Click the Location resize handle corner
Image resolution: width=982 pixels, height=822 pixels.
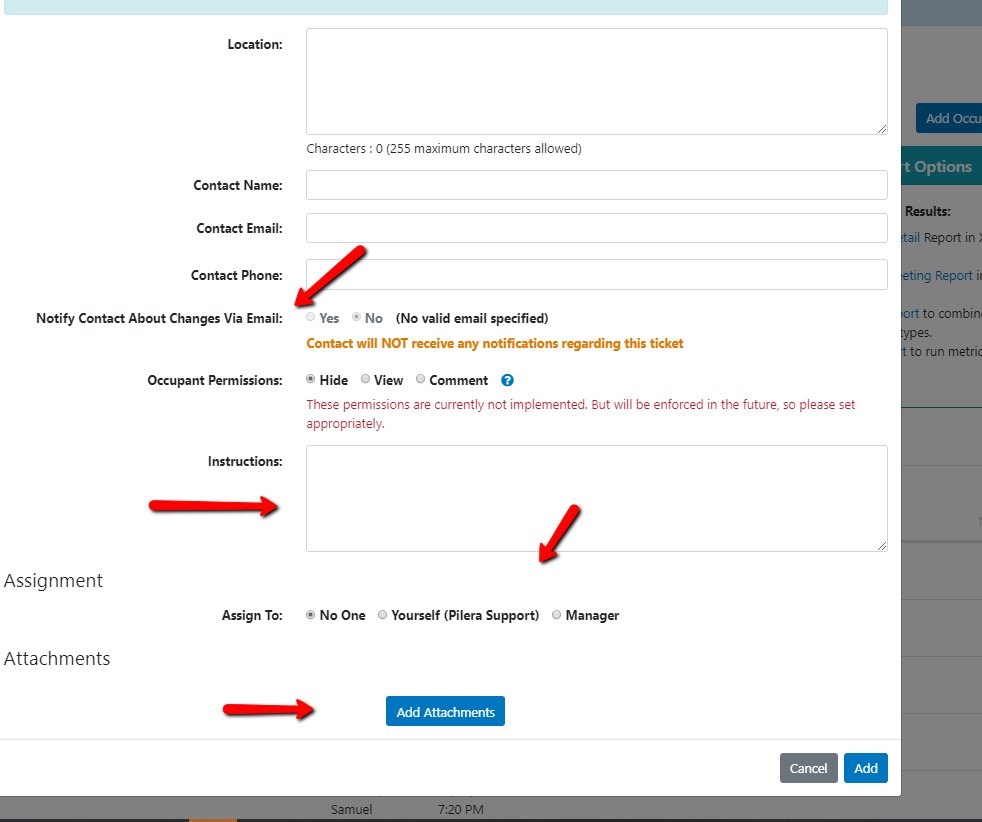(882, 129)
